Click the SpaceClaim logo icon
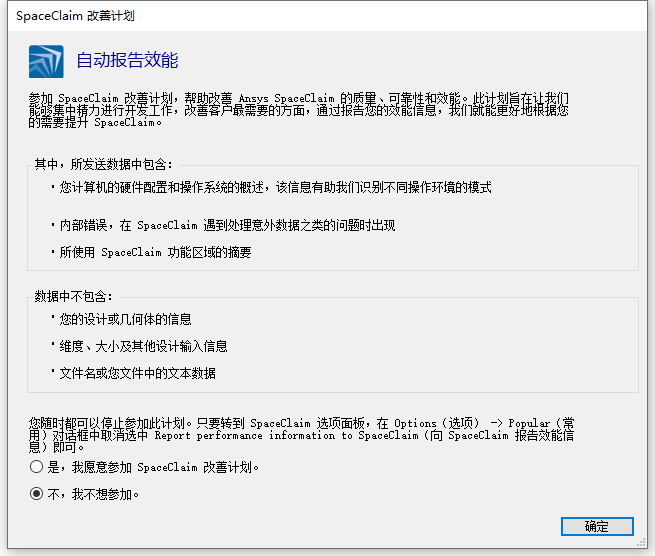This screenshot has width=655, height=556. [46, 61]
